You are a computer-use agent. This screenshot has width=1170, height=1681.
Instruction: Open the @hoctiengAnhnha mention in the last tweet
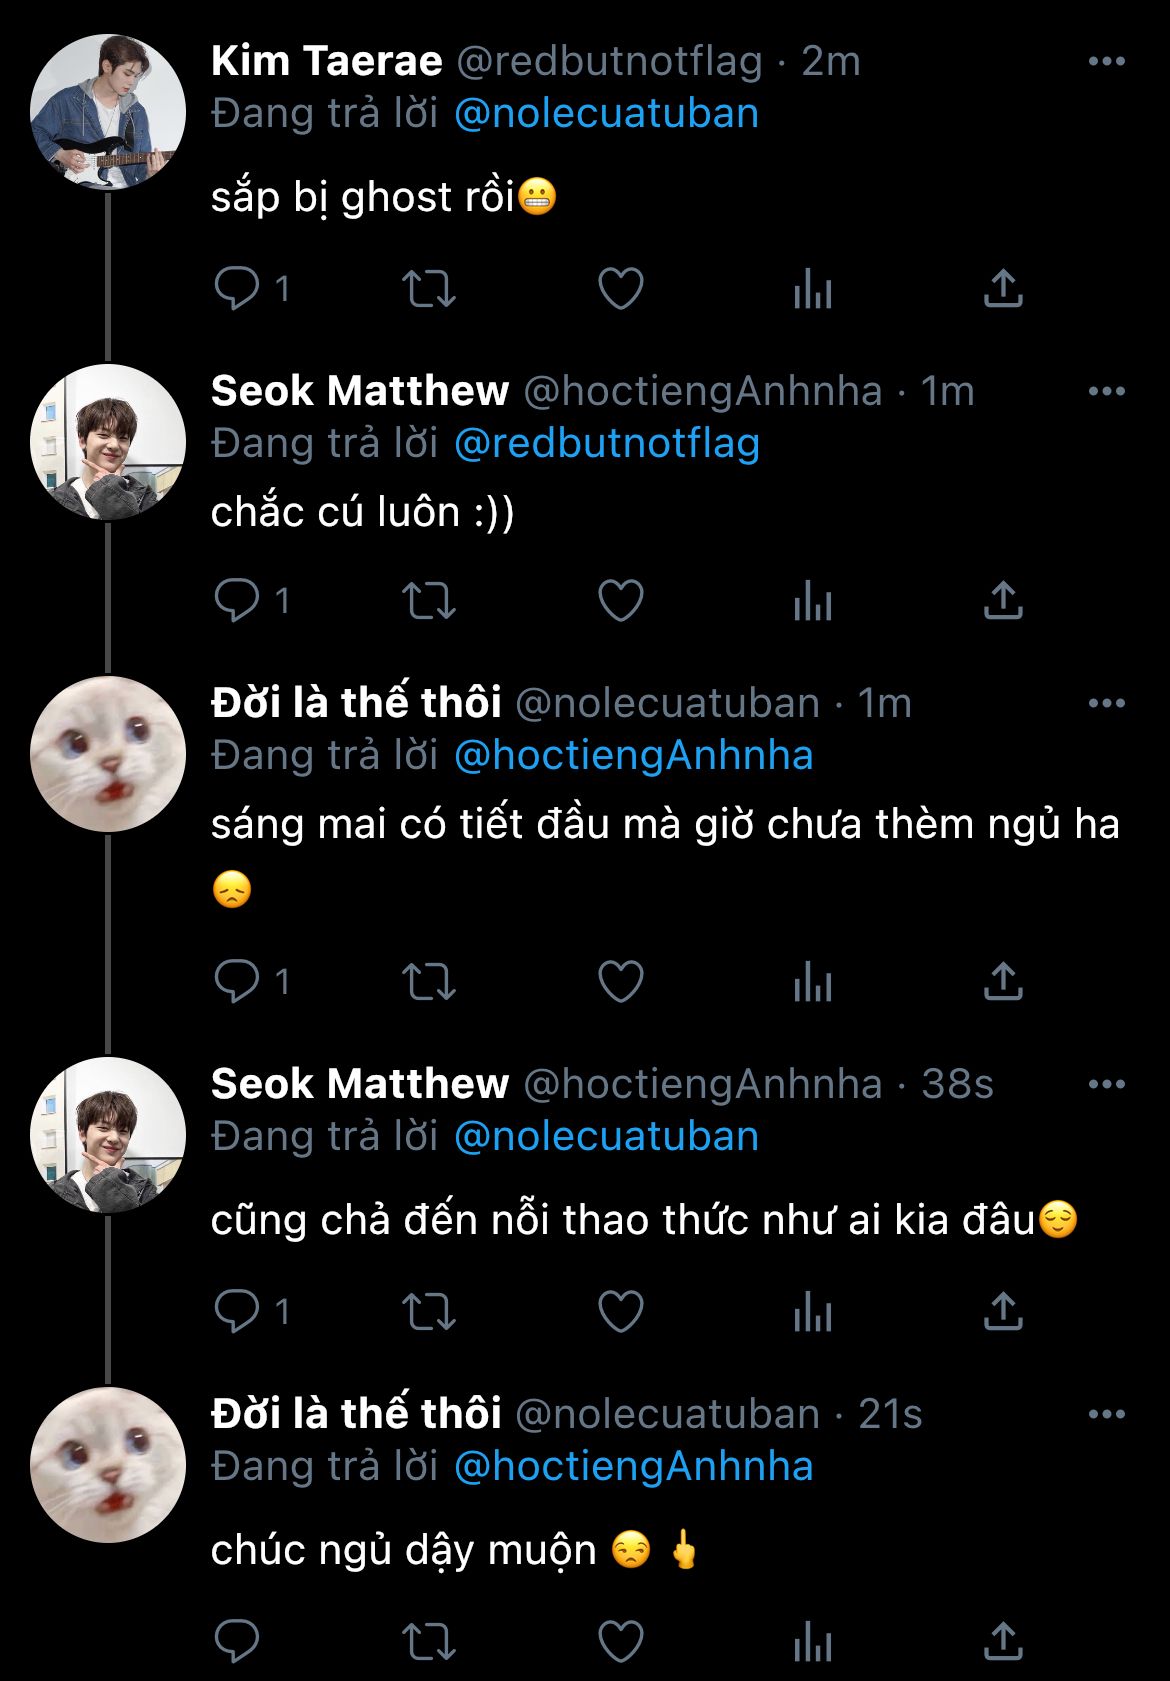point(633,1467)
